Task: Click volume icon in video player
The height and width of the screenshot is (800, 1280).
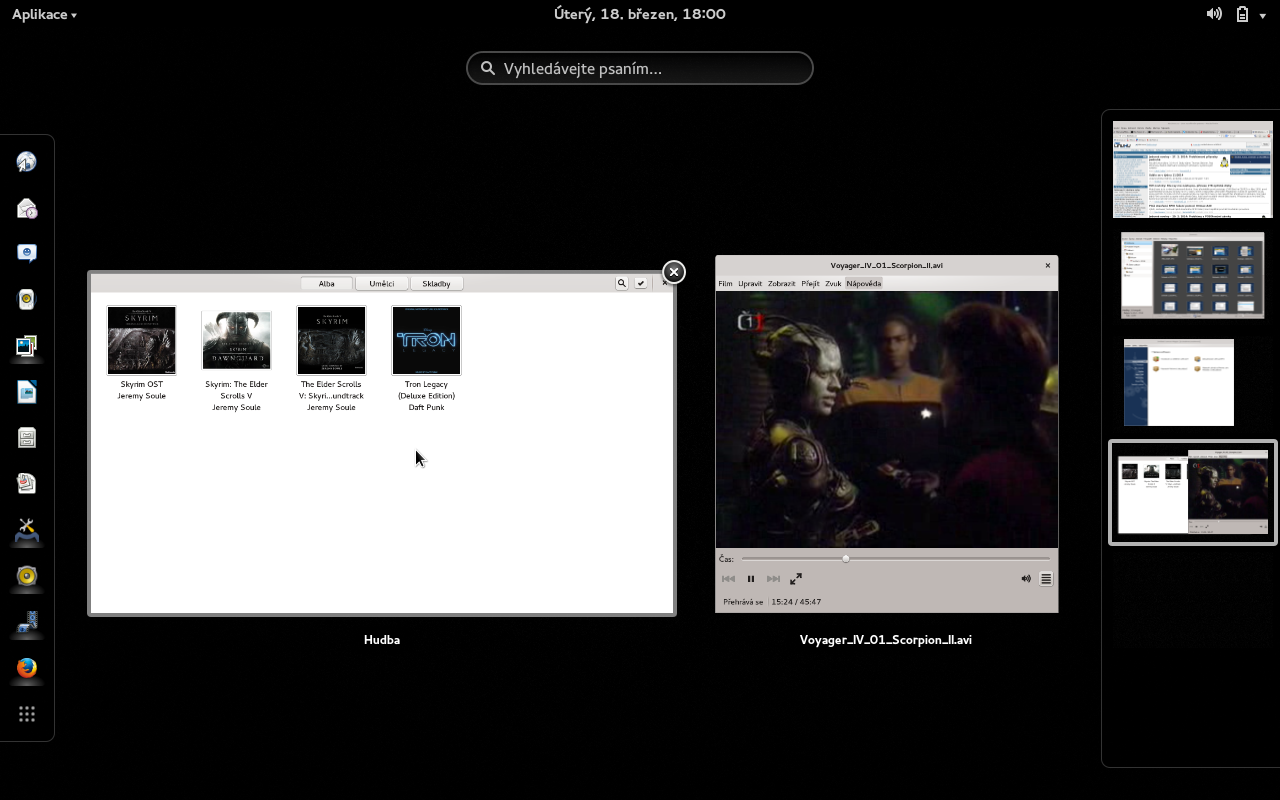Action: tap(1025, 579)
